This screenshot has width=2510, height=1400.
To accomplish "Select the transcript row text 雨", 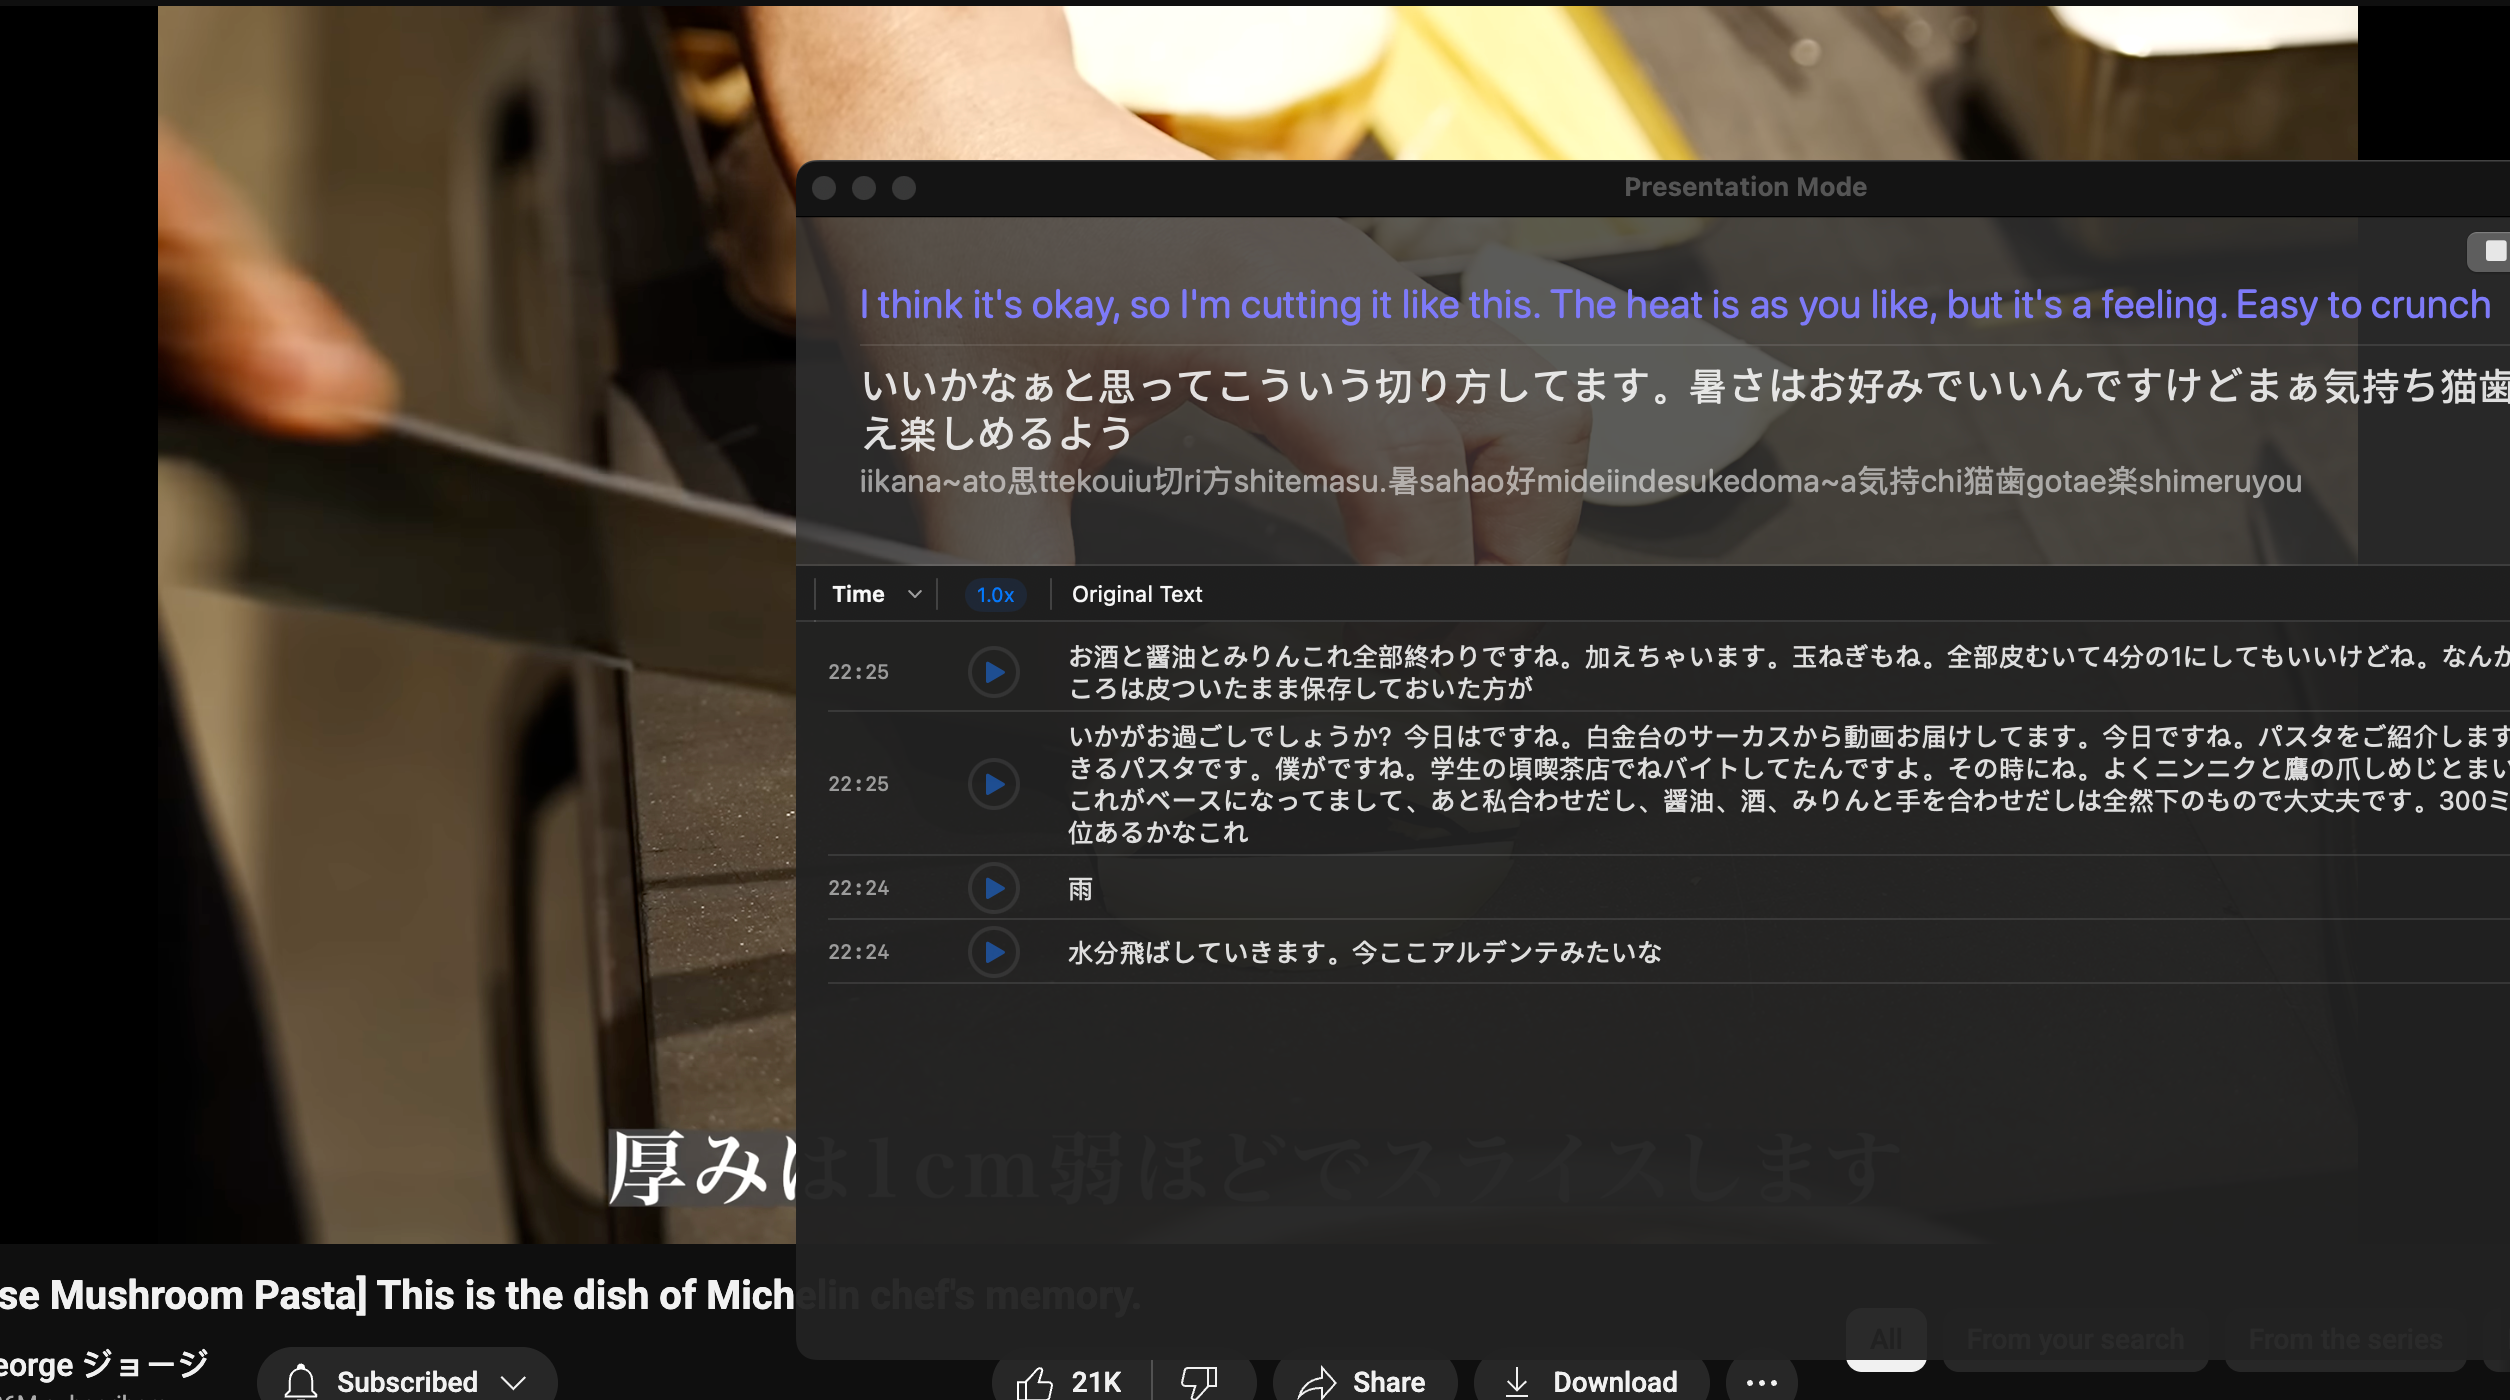I will (1080, 889).
